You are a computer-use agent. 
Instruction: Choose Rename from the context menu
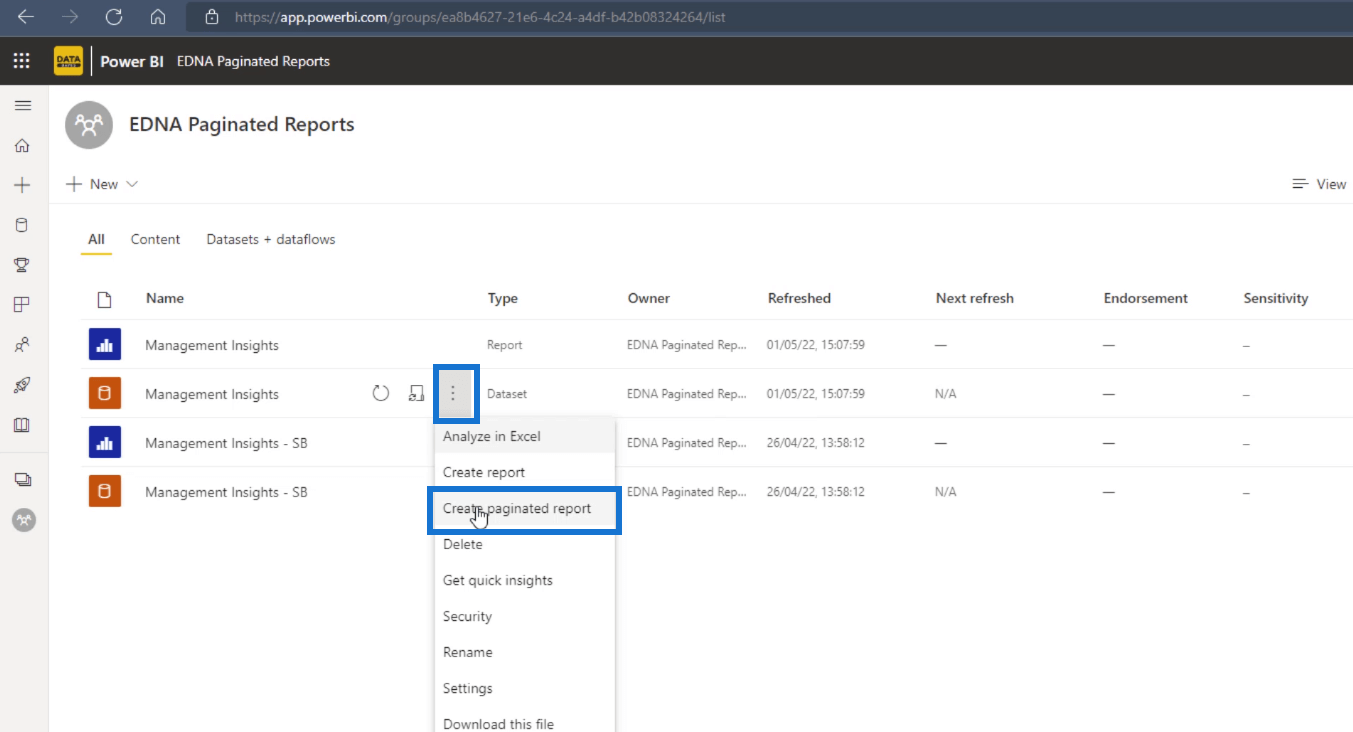(x=525, y=653)
